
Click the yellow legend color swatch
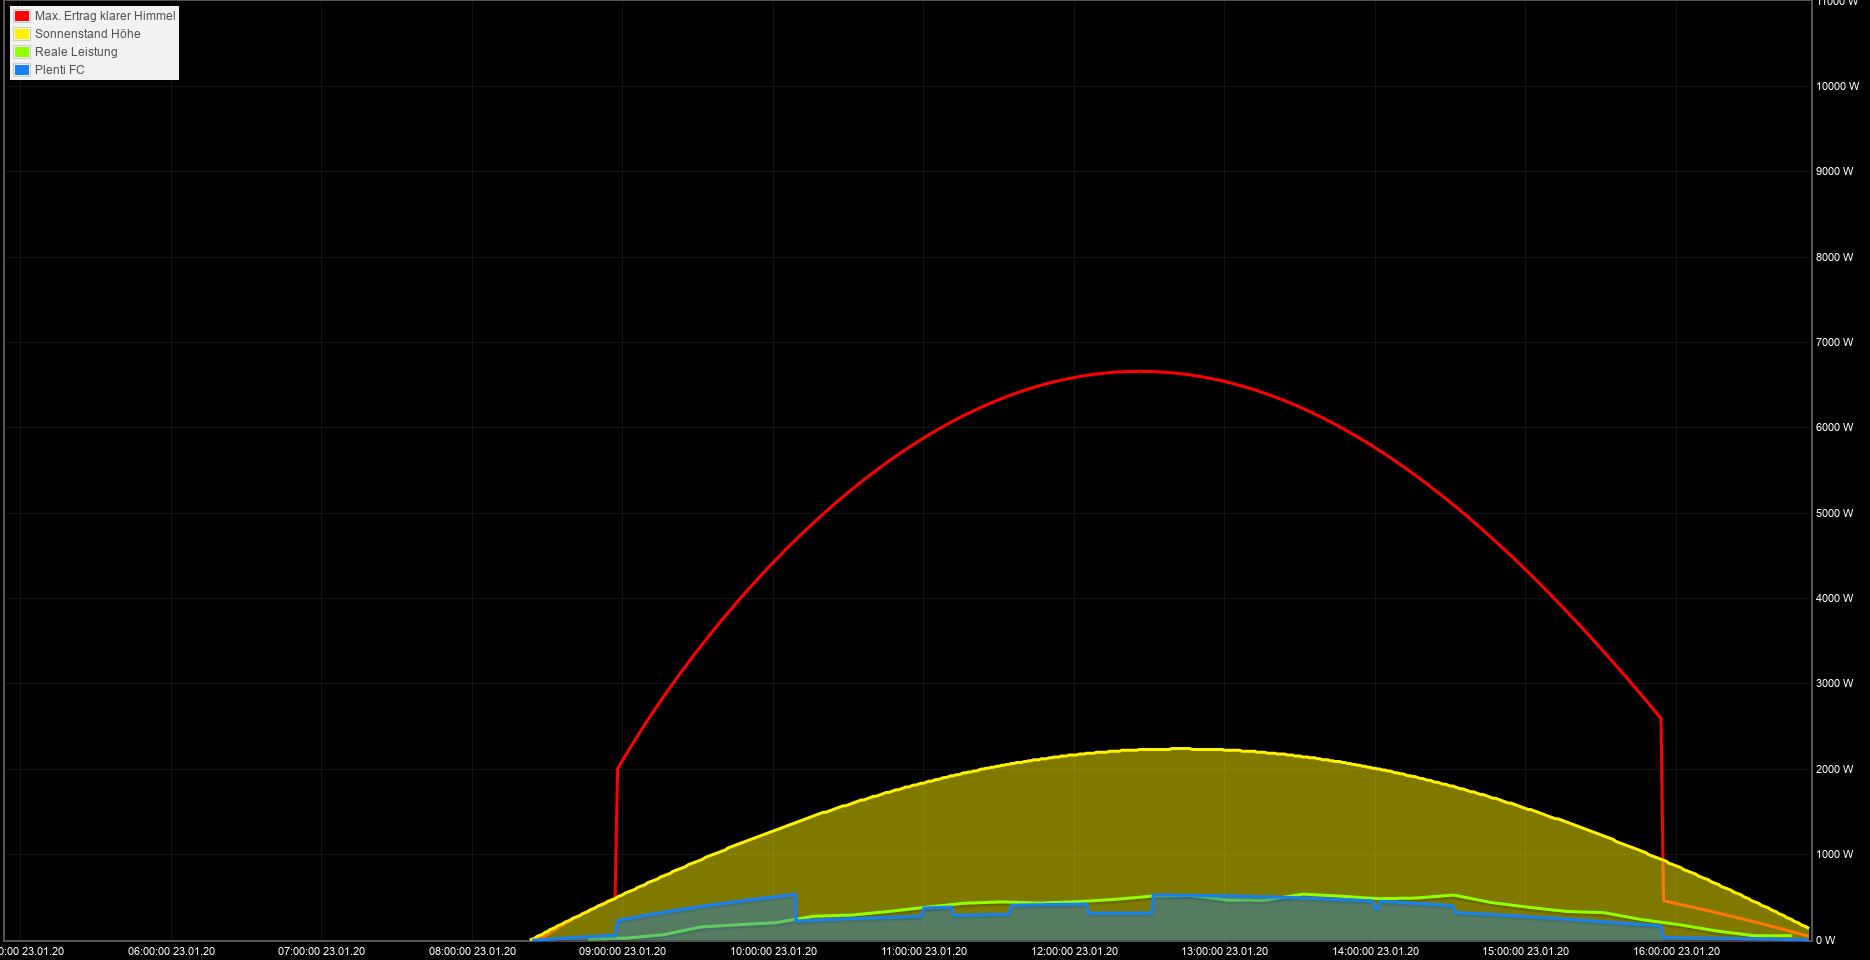(22, 34)
